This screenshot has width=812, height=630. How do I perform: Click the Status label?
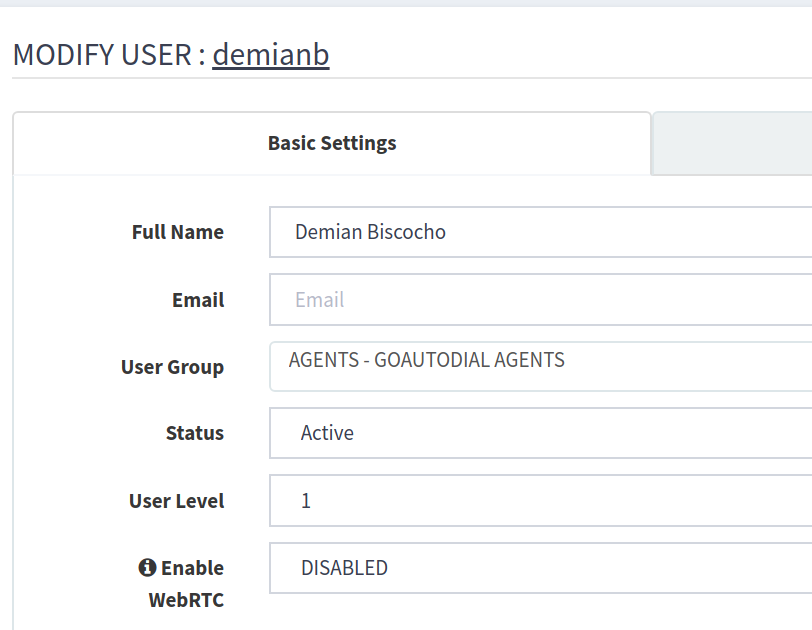(195, 433)
